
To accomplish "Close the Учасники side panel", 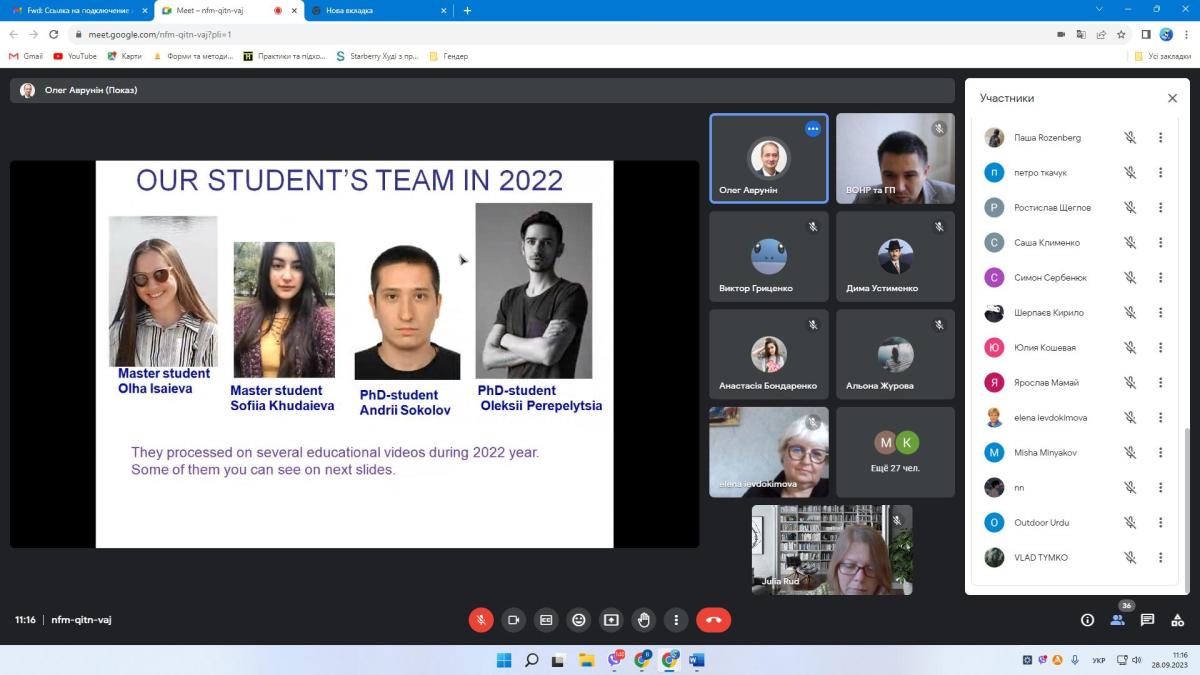I will coord(1172,98).
